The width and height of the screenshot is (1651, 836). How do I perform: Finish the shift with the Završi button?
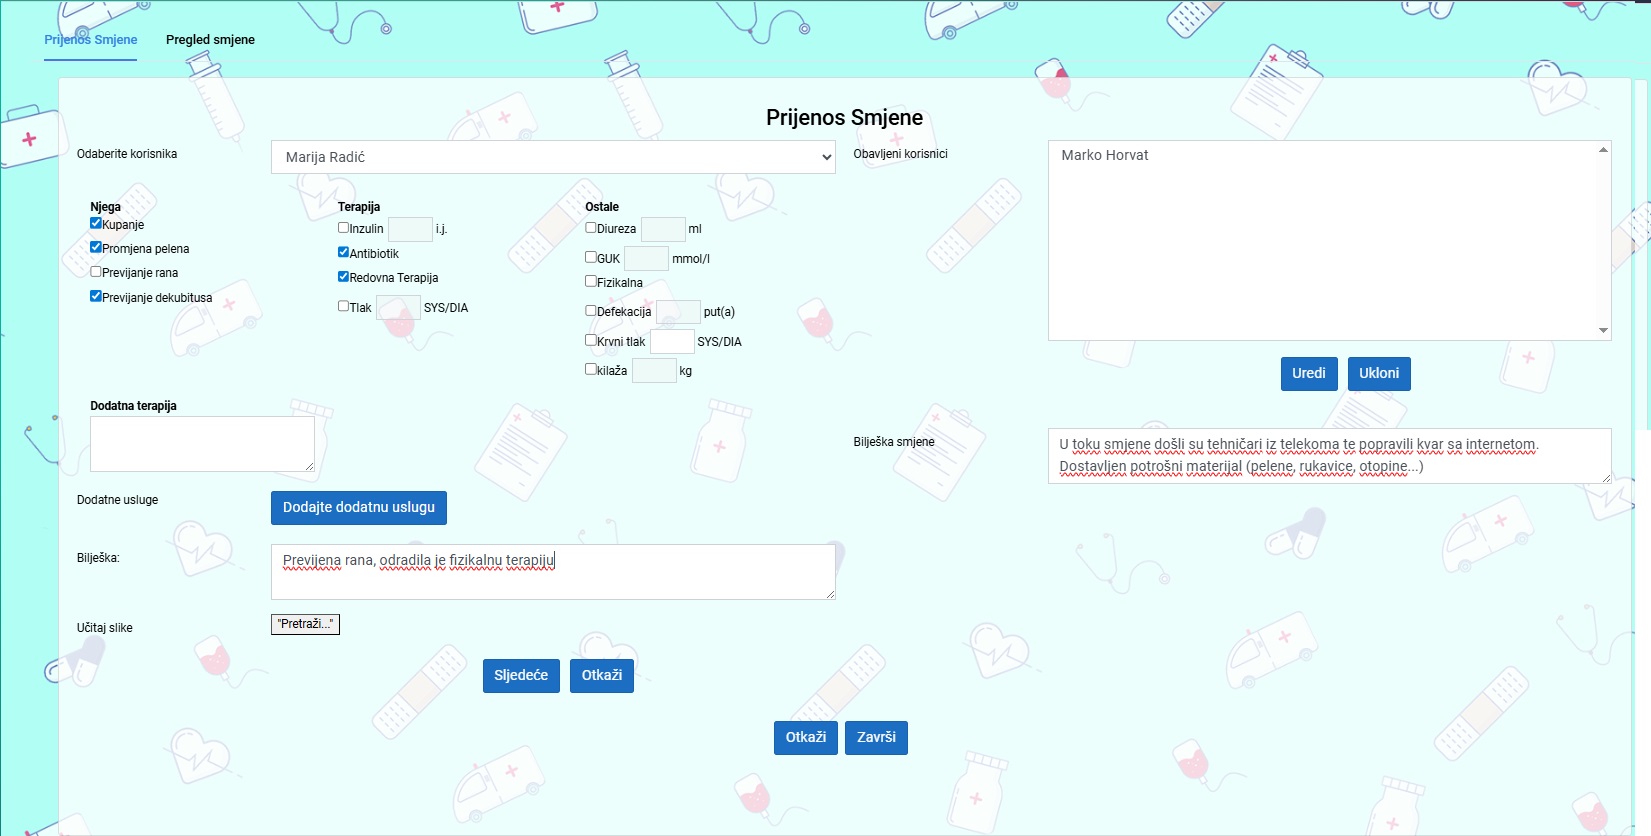[876, 738]
